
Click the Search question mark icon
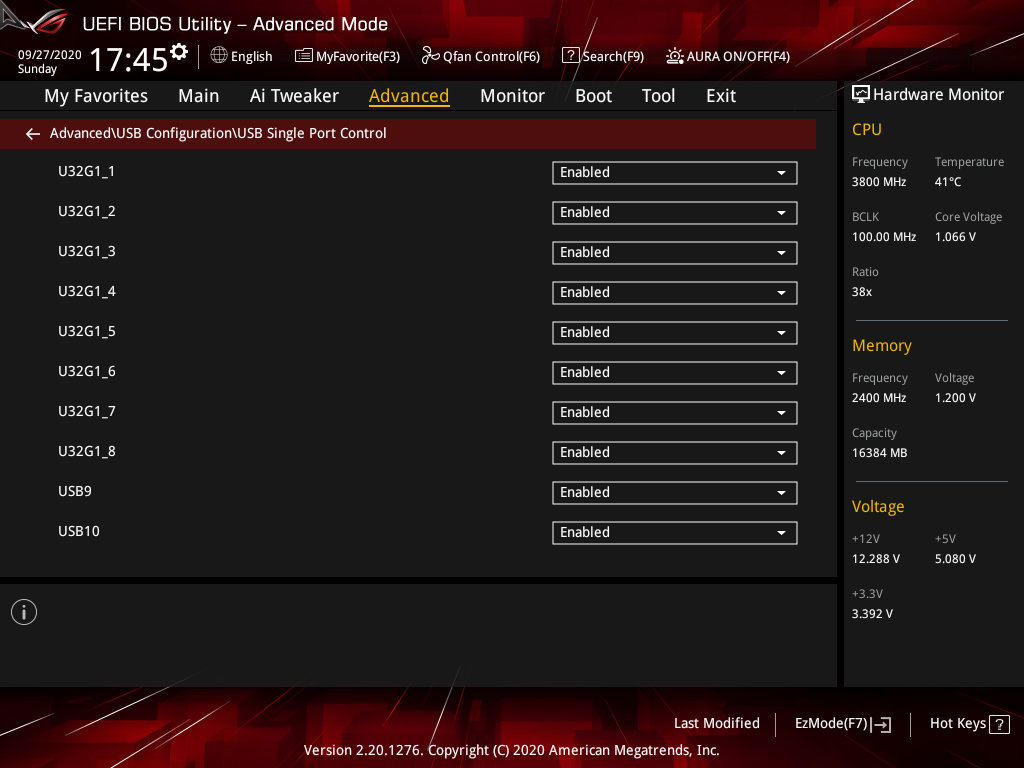(570, 56)
